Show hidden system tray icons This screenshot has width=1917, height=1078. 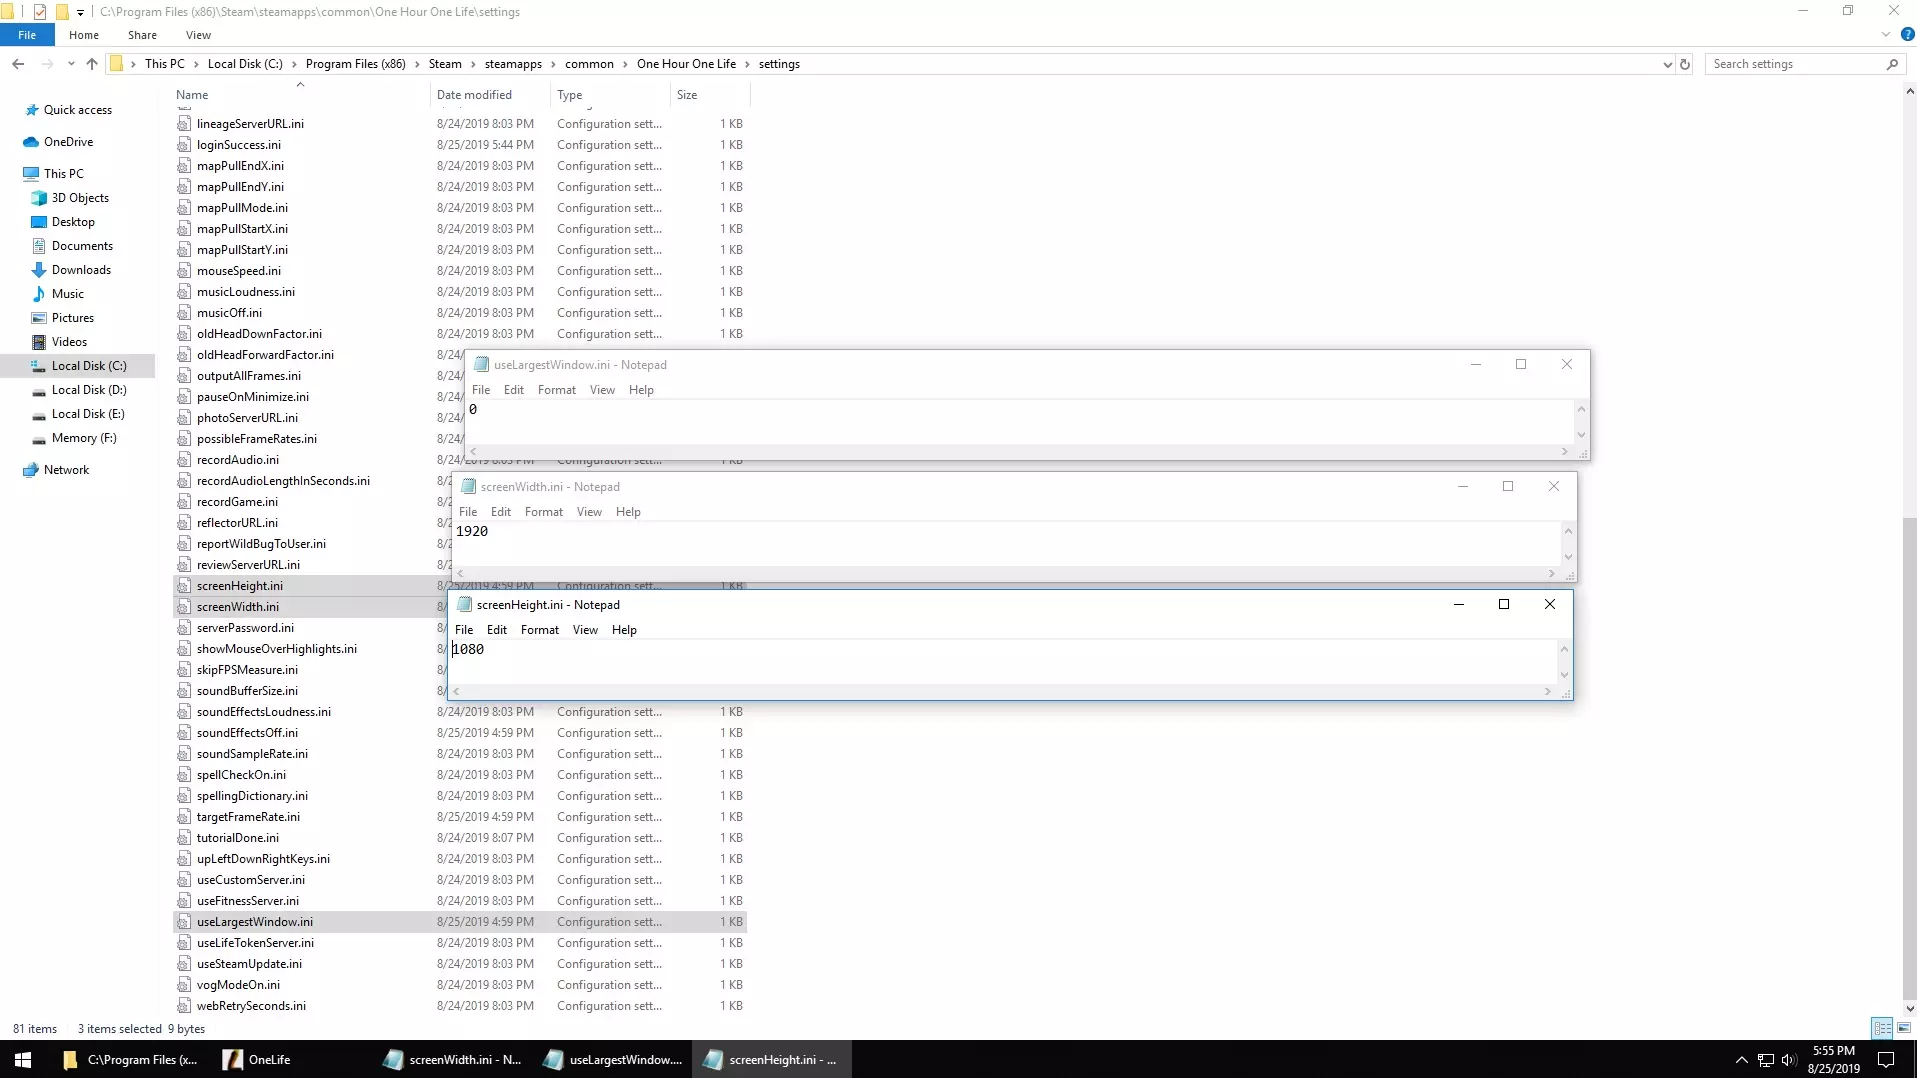tap(1741, 1060)
